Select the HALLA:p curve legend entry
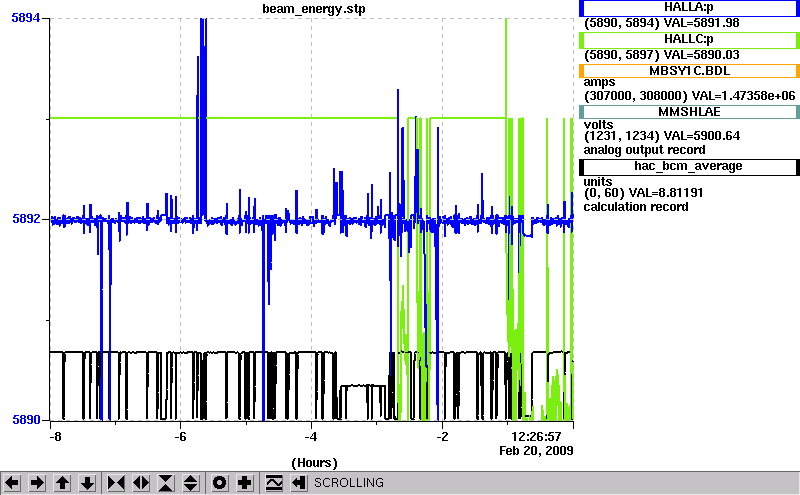Image resolution: width=800 pixels, height=495 pixels. pos(689,8)
